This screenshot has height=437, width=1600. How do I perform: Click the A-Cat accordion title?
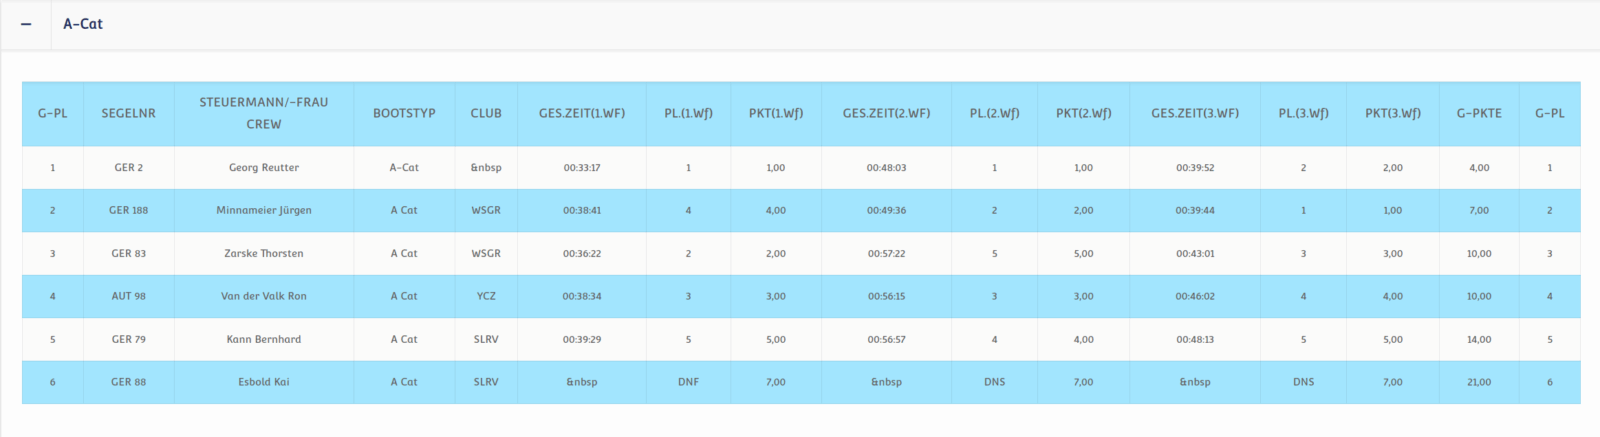83,24
